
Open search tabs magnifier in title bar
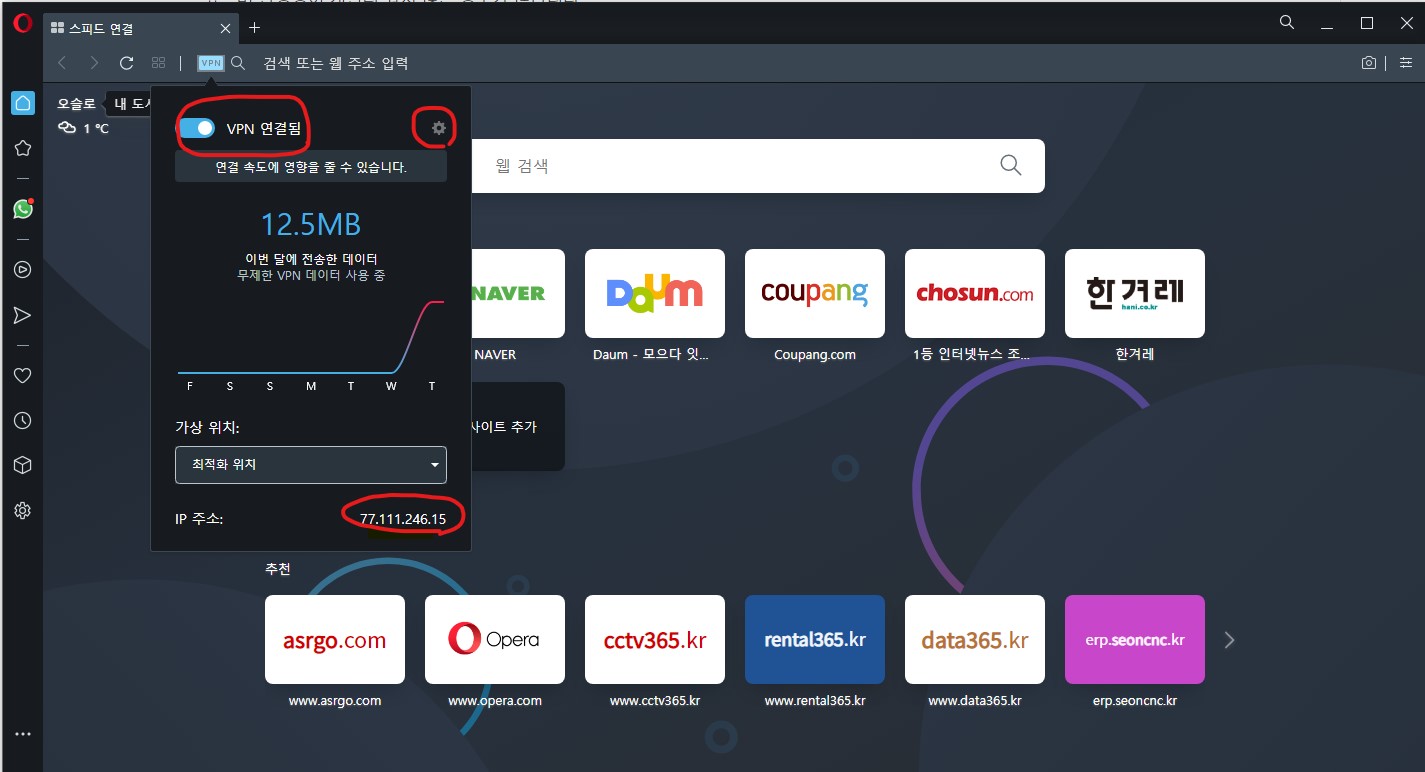click(1287, 23)
